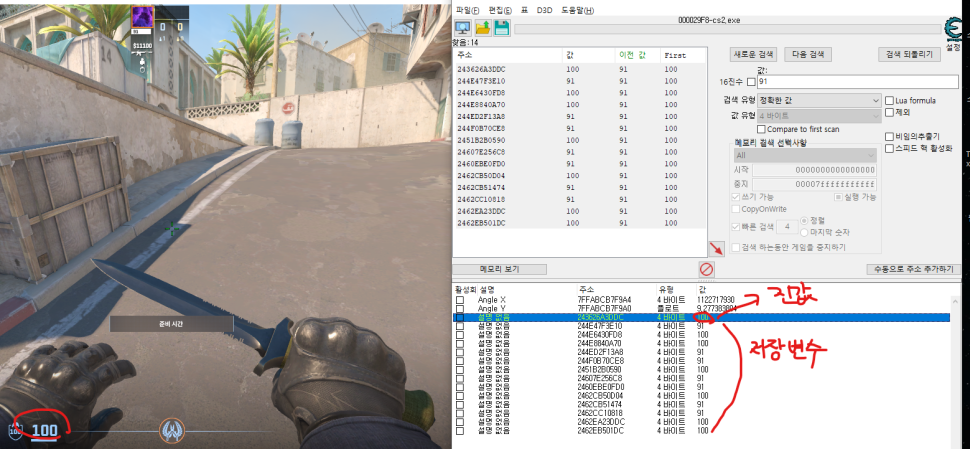
Task: Click the 중지 stop address field
Action: tap(815, 184)
